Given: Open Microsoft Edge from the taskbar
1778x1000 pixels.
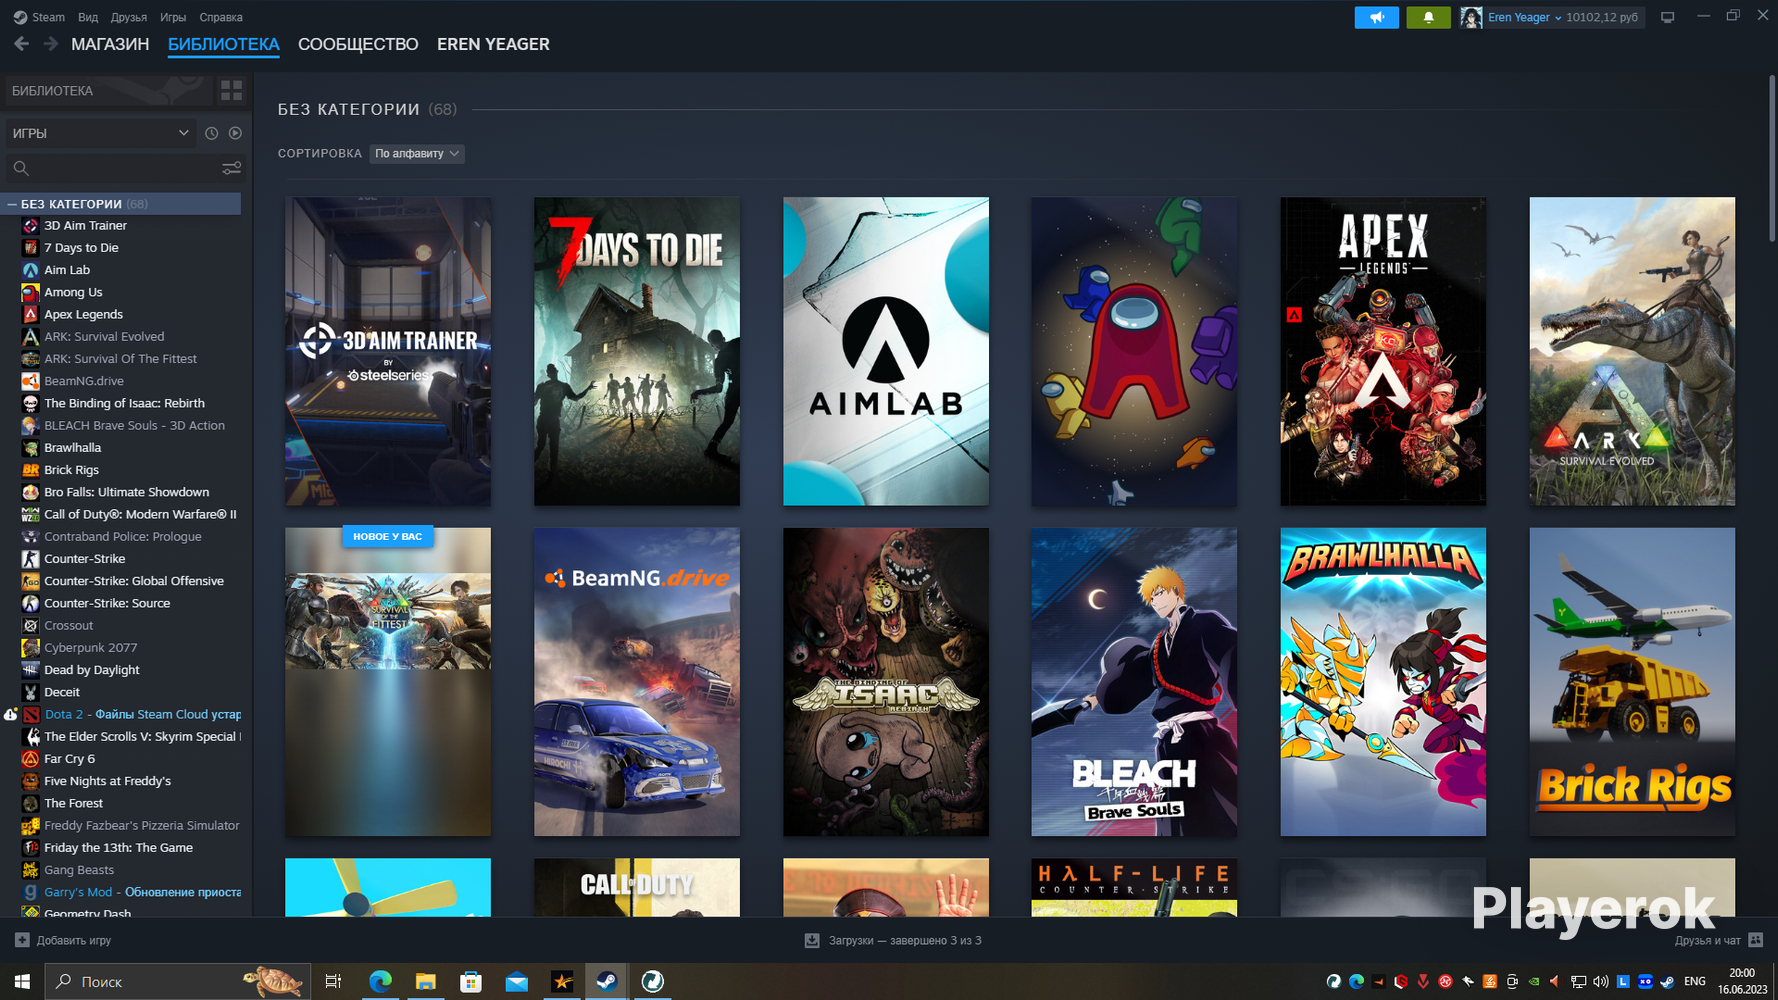Looking at the screenshot, I should 380,982.
